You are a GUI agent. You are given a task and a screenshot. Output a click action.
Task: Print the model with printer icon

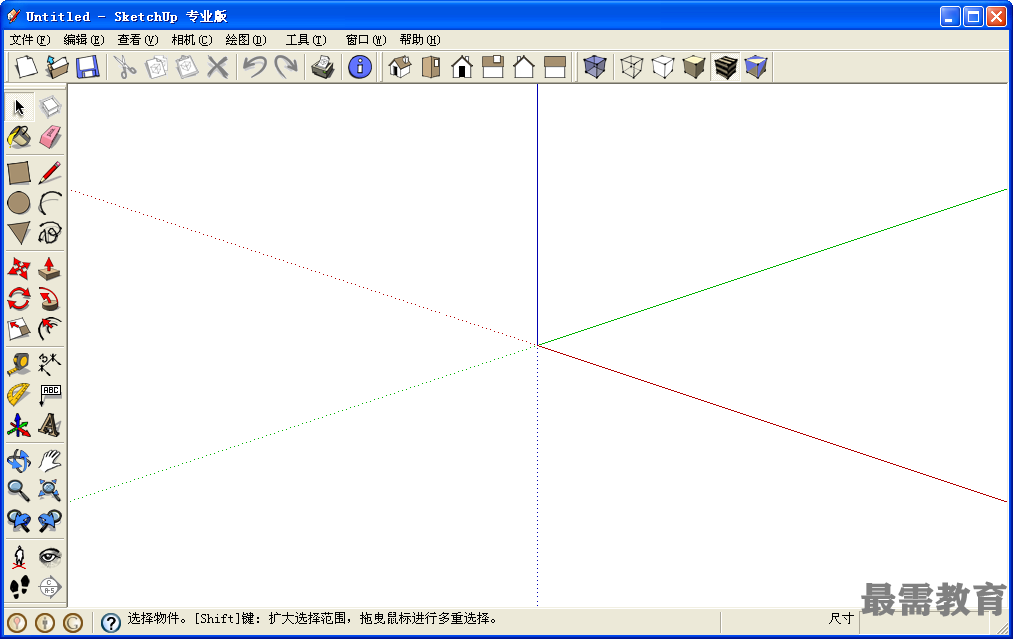tap(322, 67)
